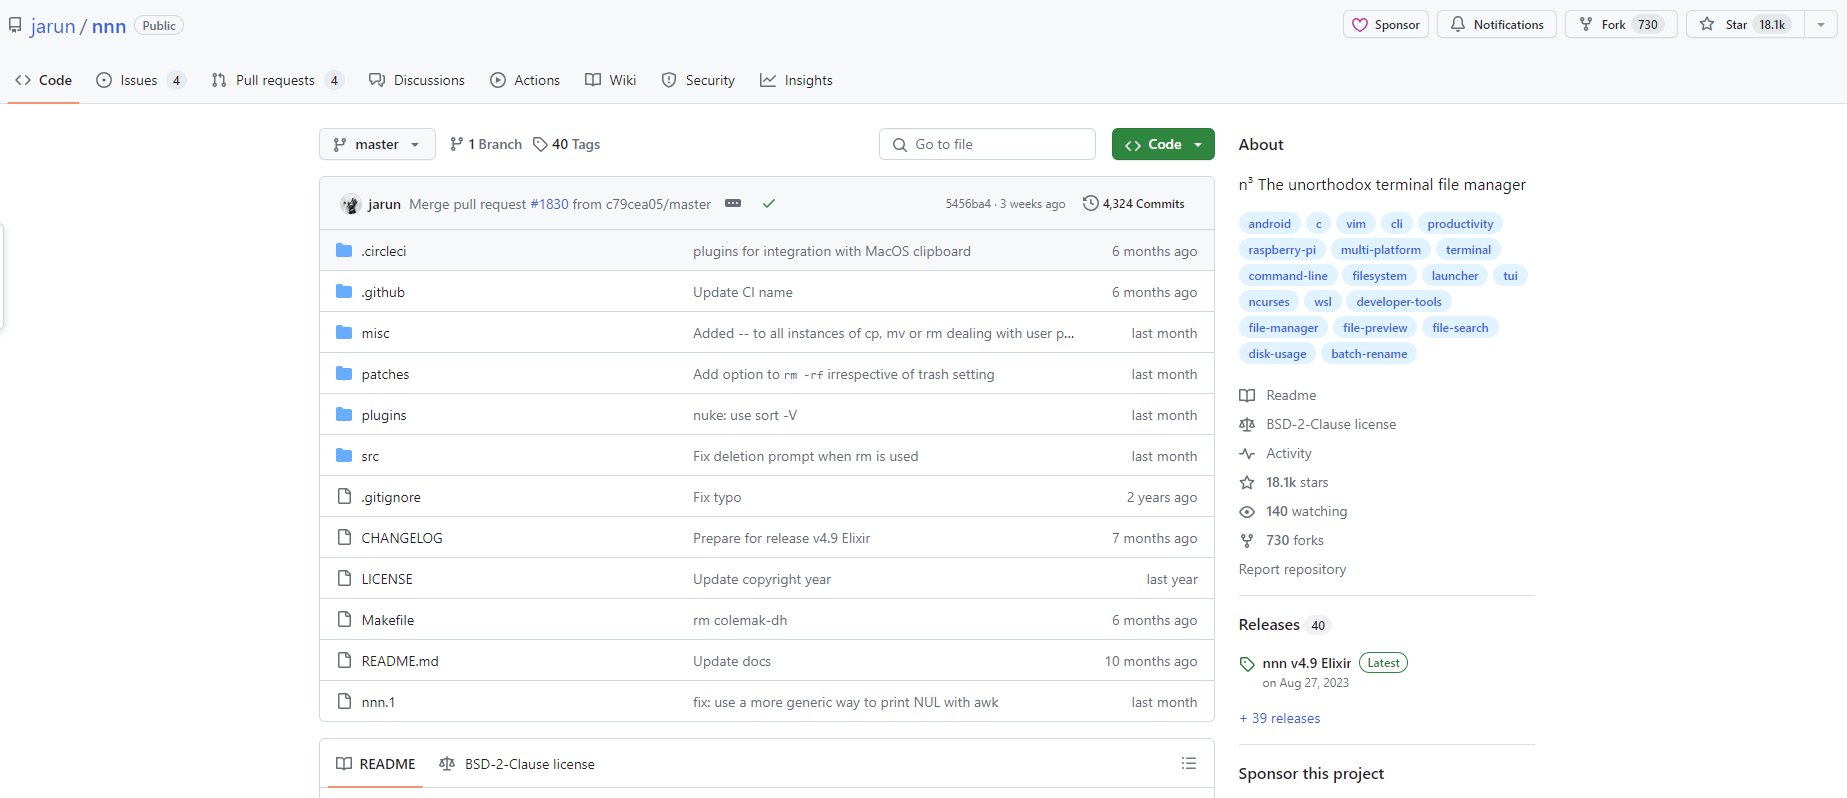Viewport: 1847px width, 798px height.
Task: Click the Go to file search field
Action: pos(987,144)
